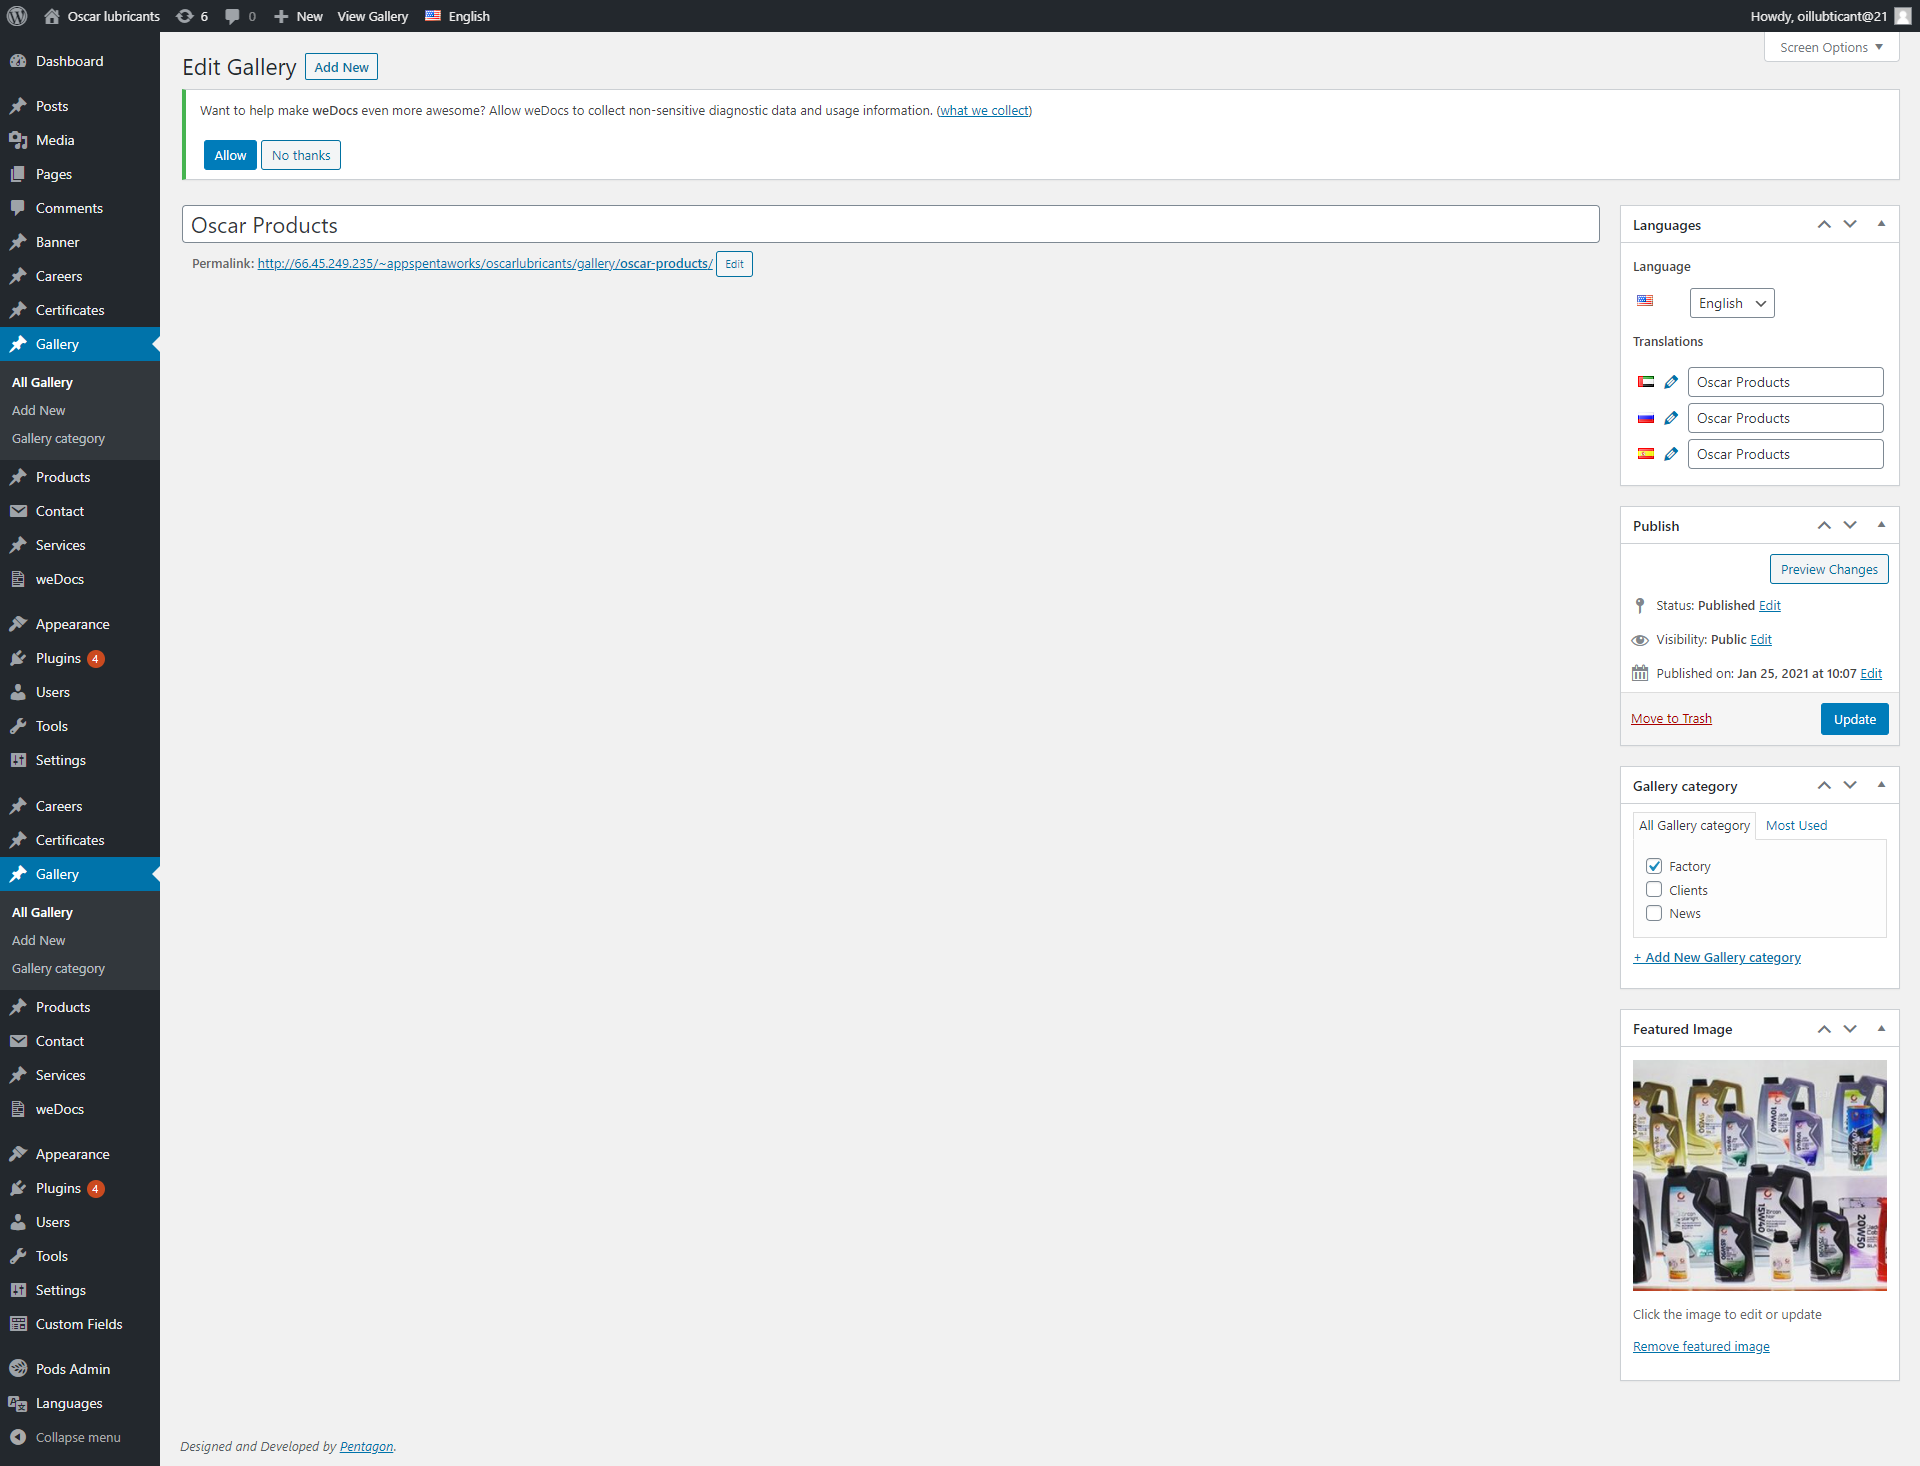1920x1466 pixels.
Task: Edit the published date link
Action: pos(1871,673)
